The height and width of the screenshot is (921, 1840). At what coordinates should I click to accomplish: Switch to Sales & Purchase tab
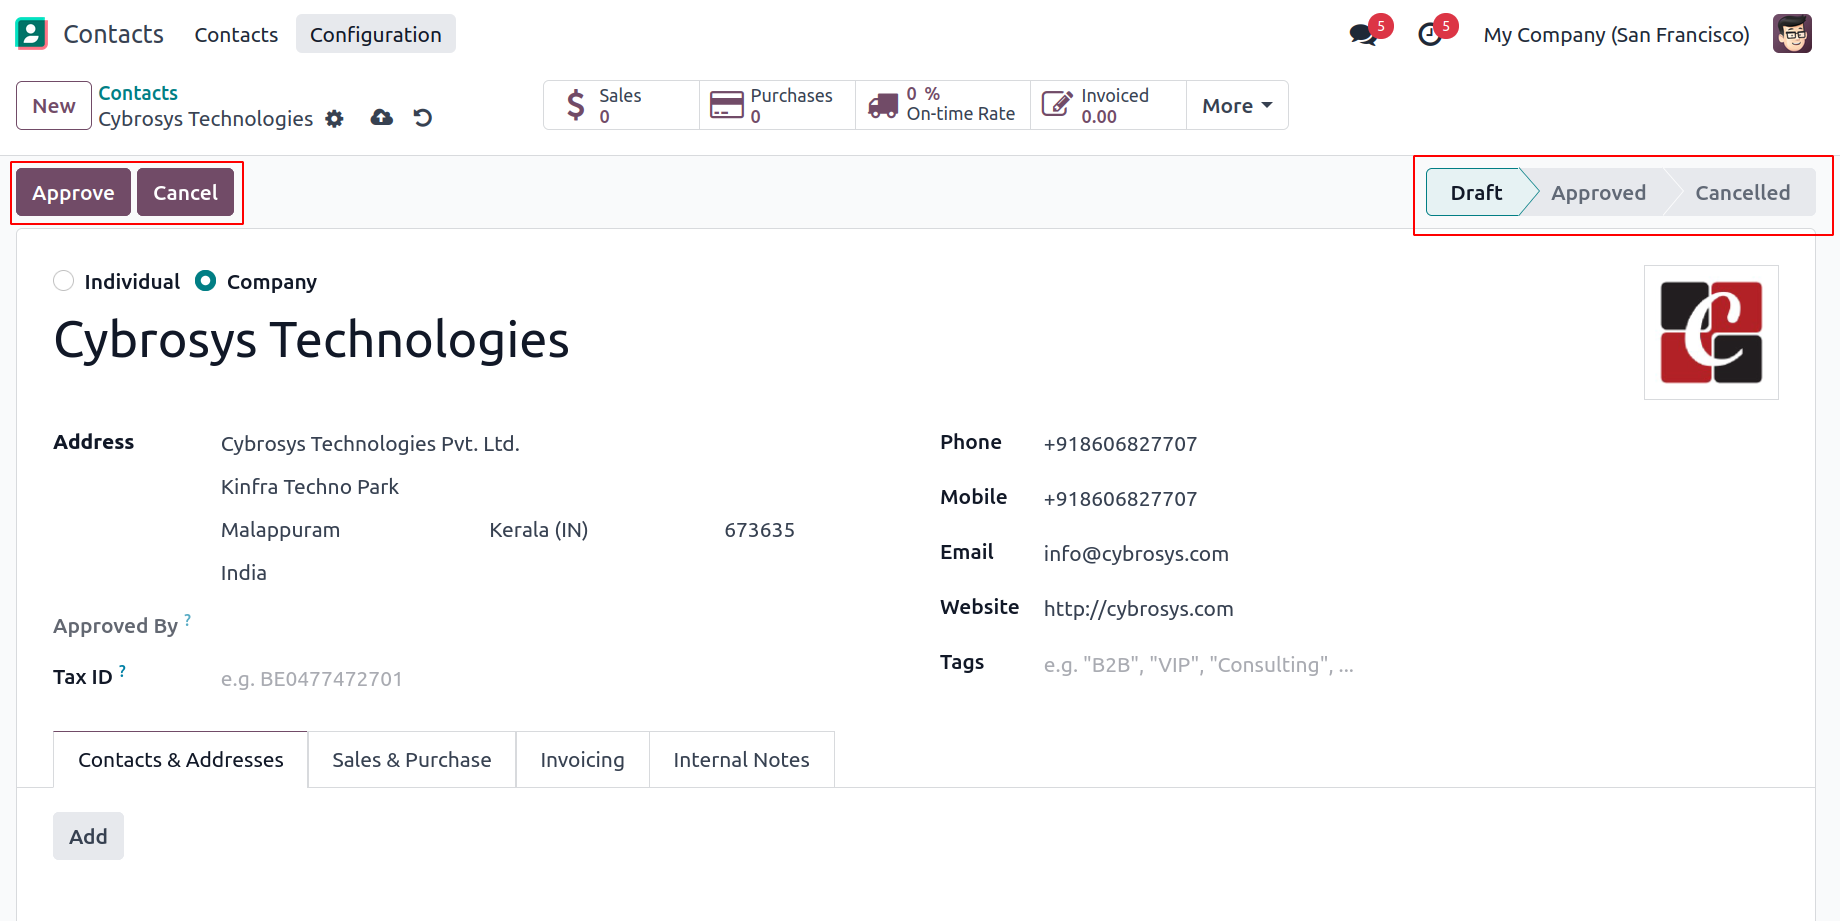pos(412,760)
